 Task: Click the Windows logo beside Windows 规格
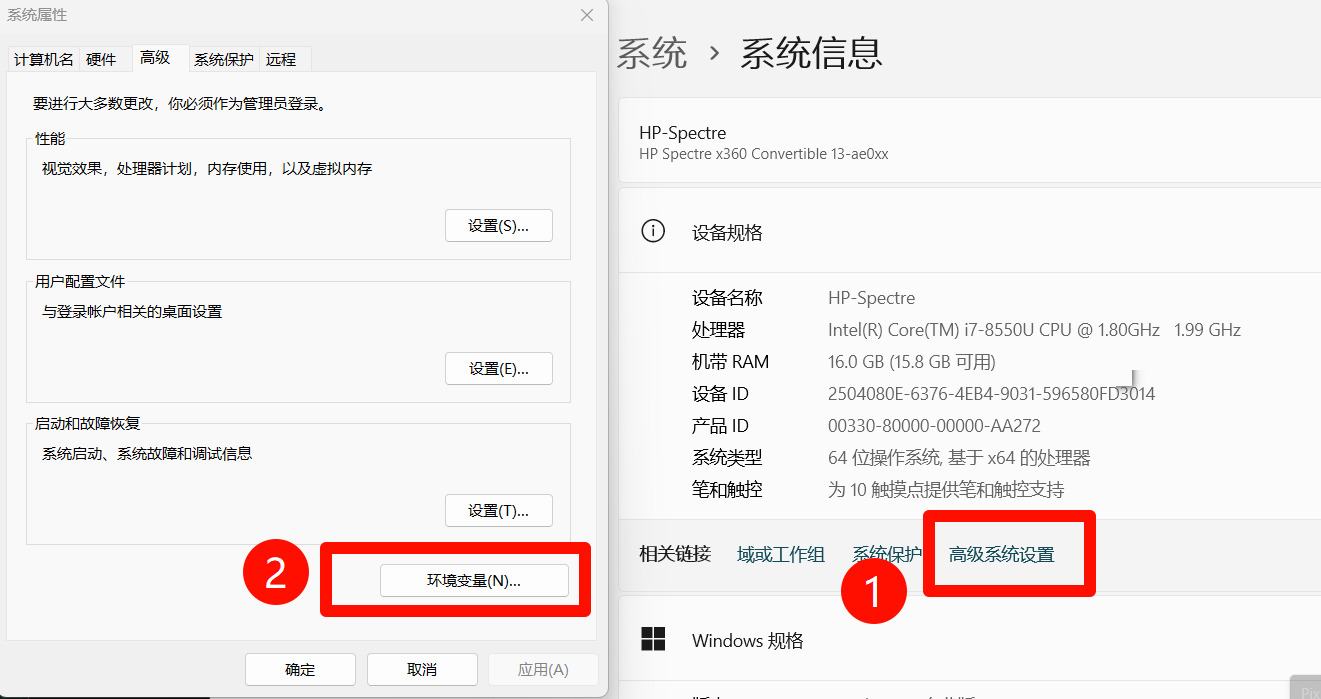tap(653, 640)
